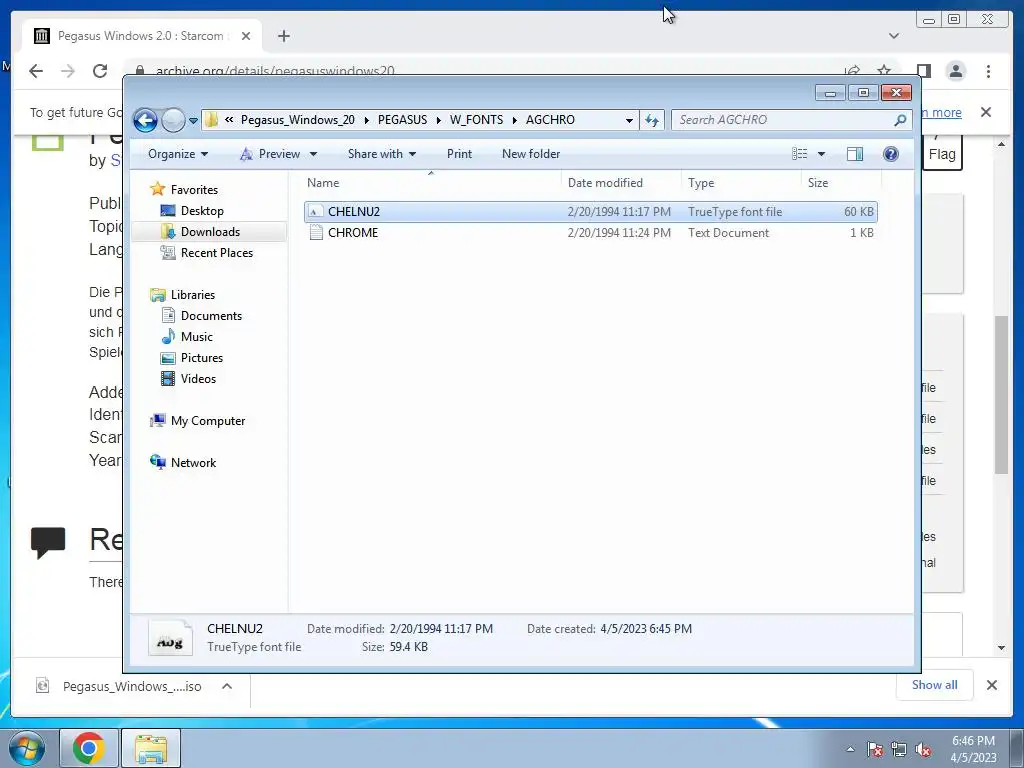Screen dimensions: 1024x768
Task: Click Chrome's back arrow
Action: tap(36, 71)
